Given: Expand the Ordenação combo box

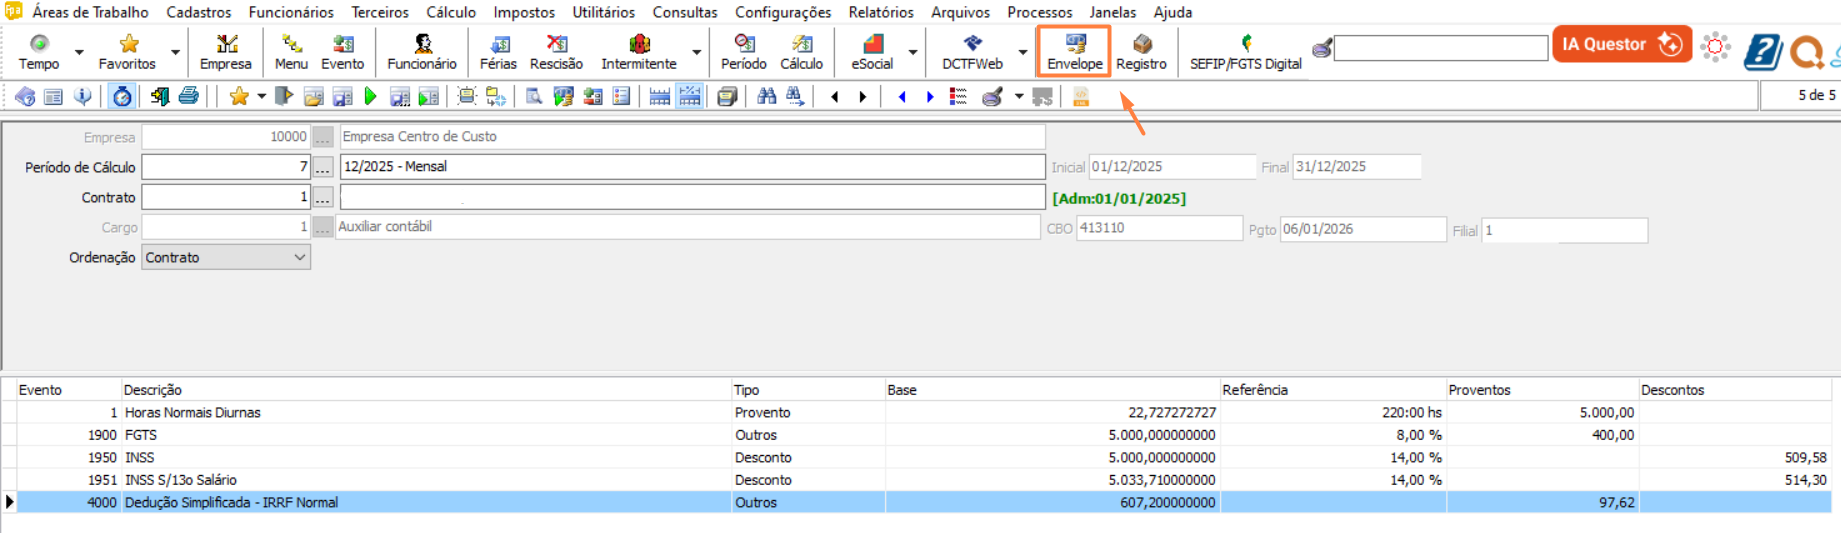Looking at the screenshot, I should (x=299, y=258).
